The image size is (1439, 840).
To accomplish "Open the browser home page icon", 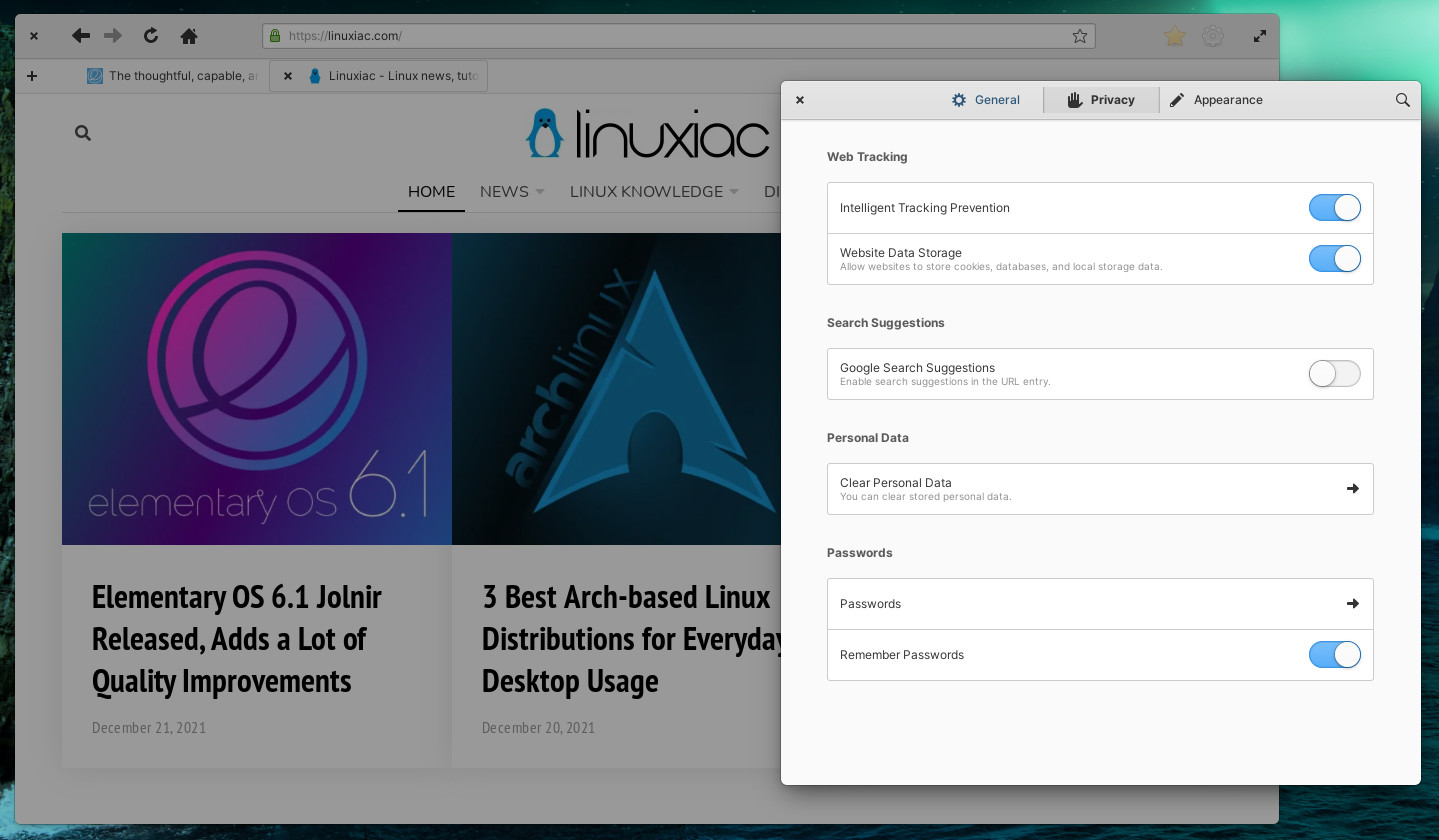I will click(188, 36).
